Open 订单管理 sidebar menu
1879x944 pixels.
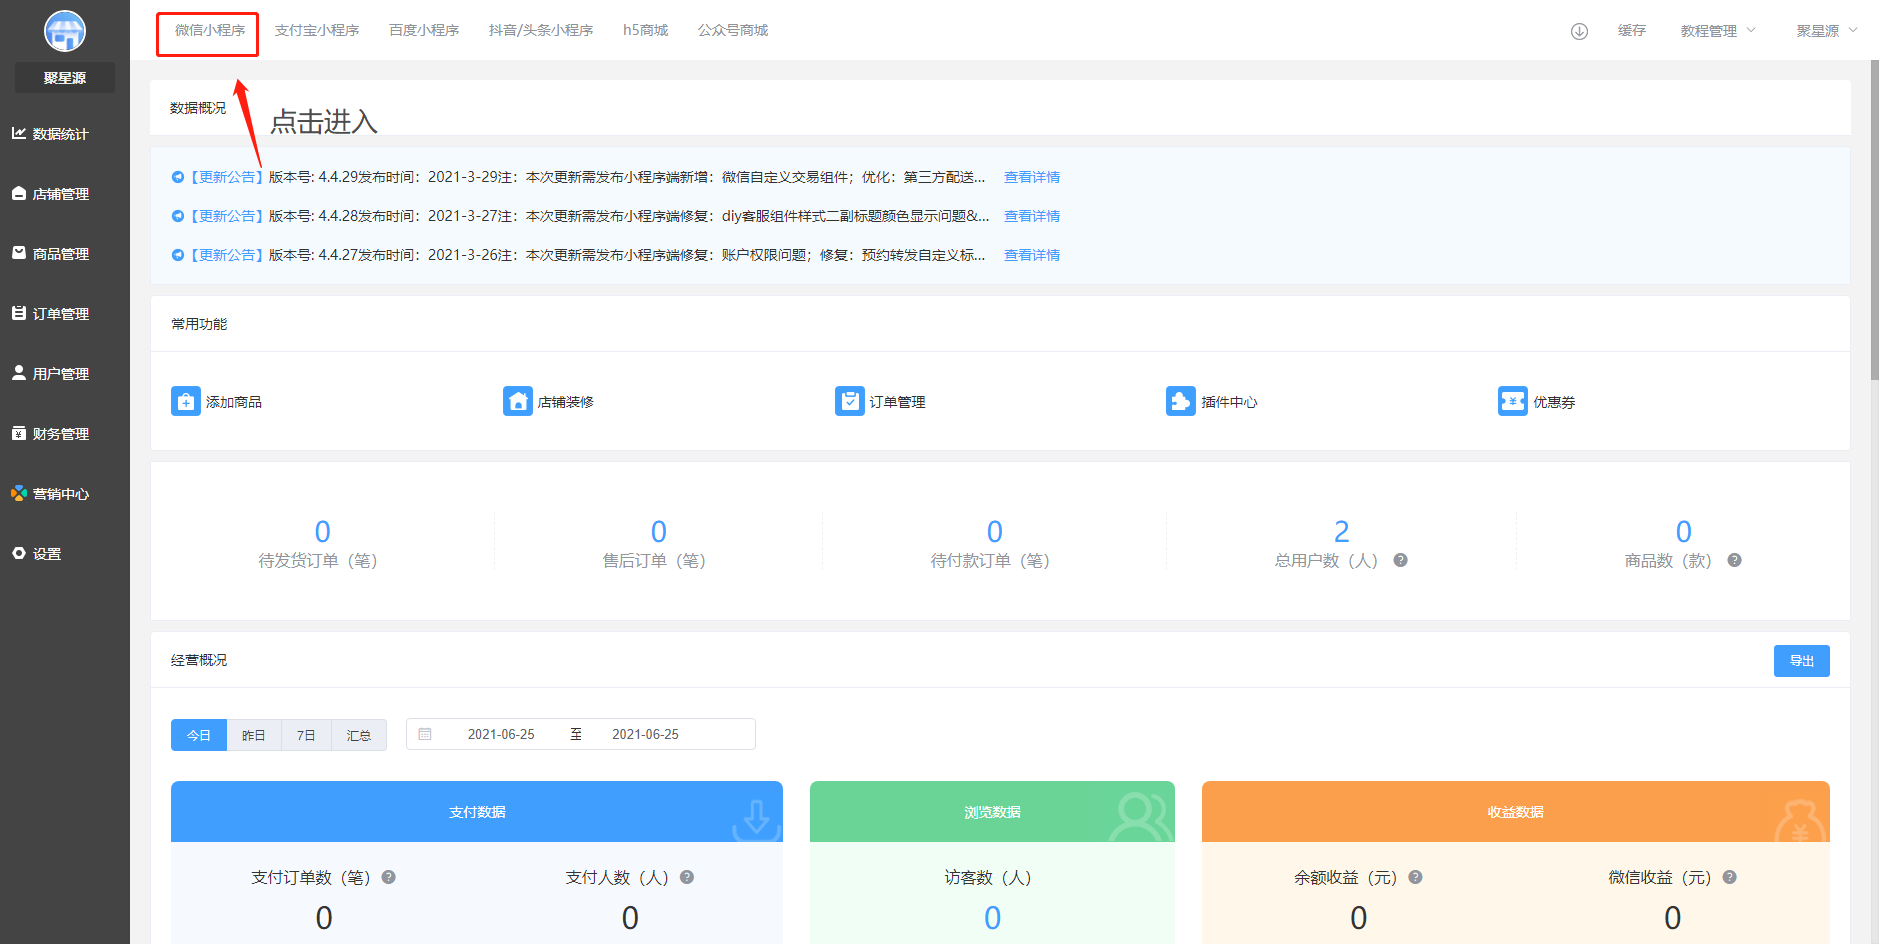point(51,314)
